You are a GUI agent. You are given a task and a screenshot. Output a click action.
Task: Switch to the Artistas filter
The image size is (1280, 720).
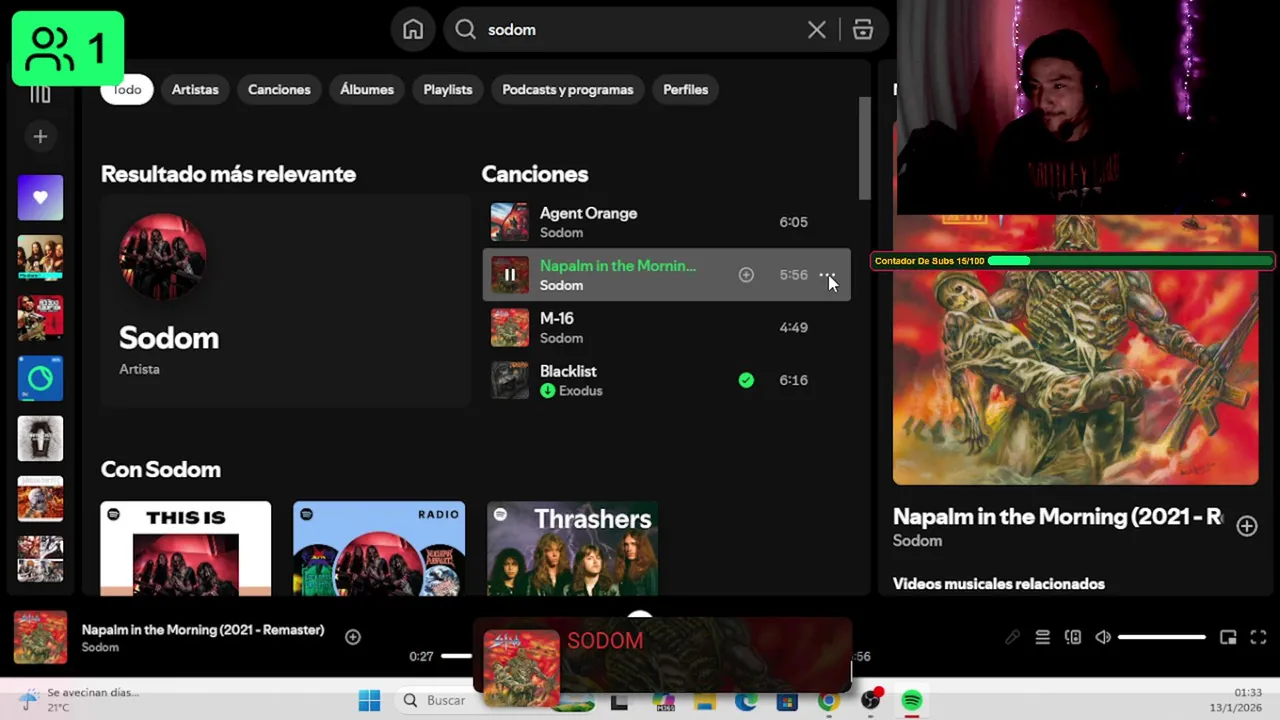point(195,90)
